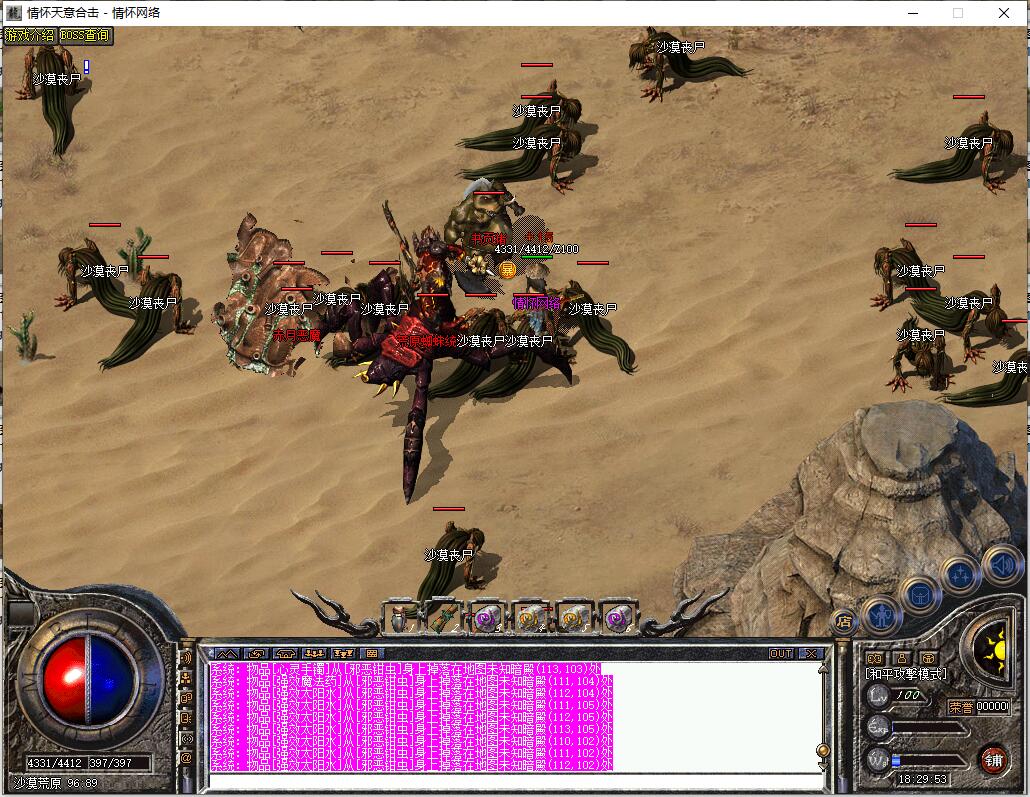Screen dimensions: 1030x797
Task: Click the 强效魔法药 drop message line
Action: click(411, 681)
